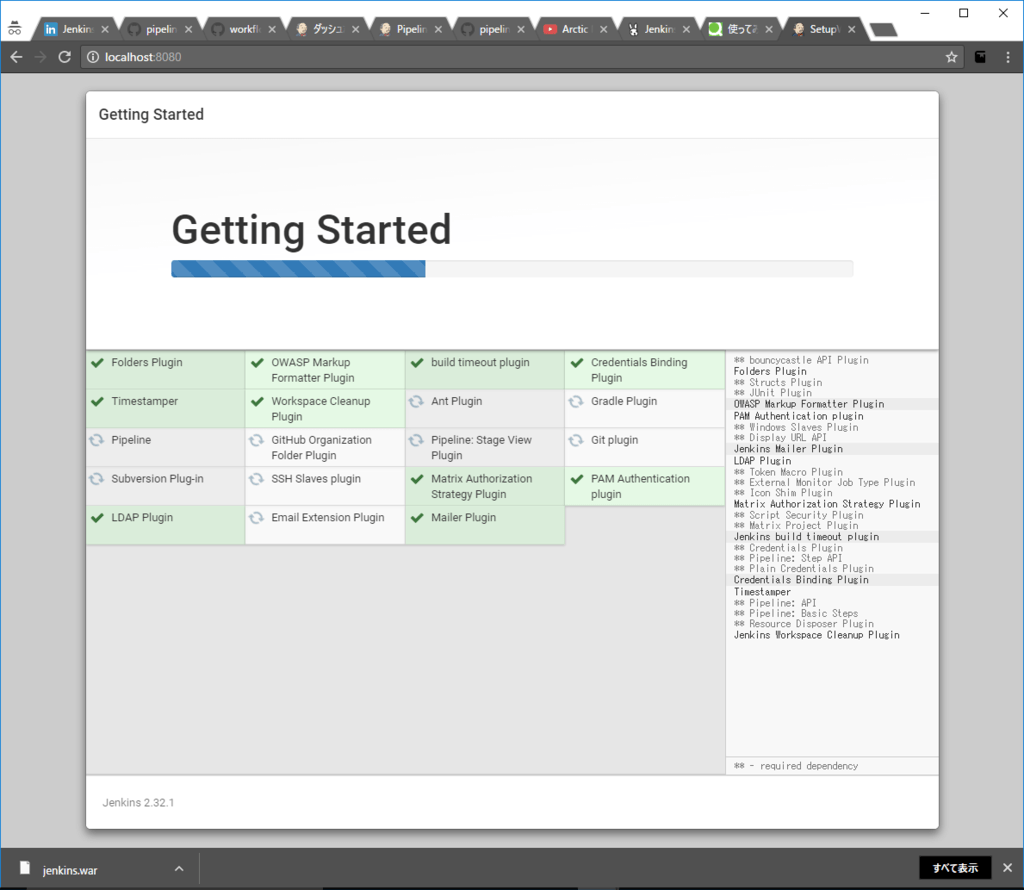Click the spinner icon for GitHub Organization Folder Plugin
The height and width of the screenshot is (890, 1024).
(x=256, y=440)
